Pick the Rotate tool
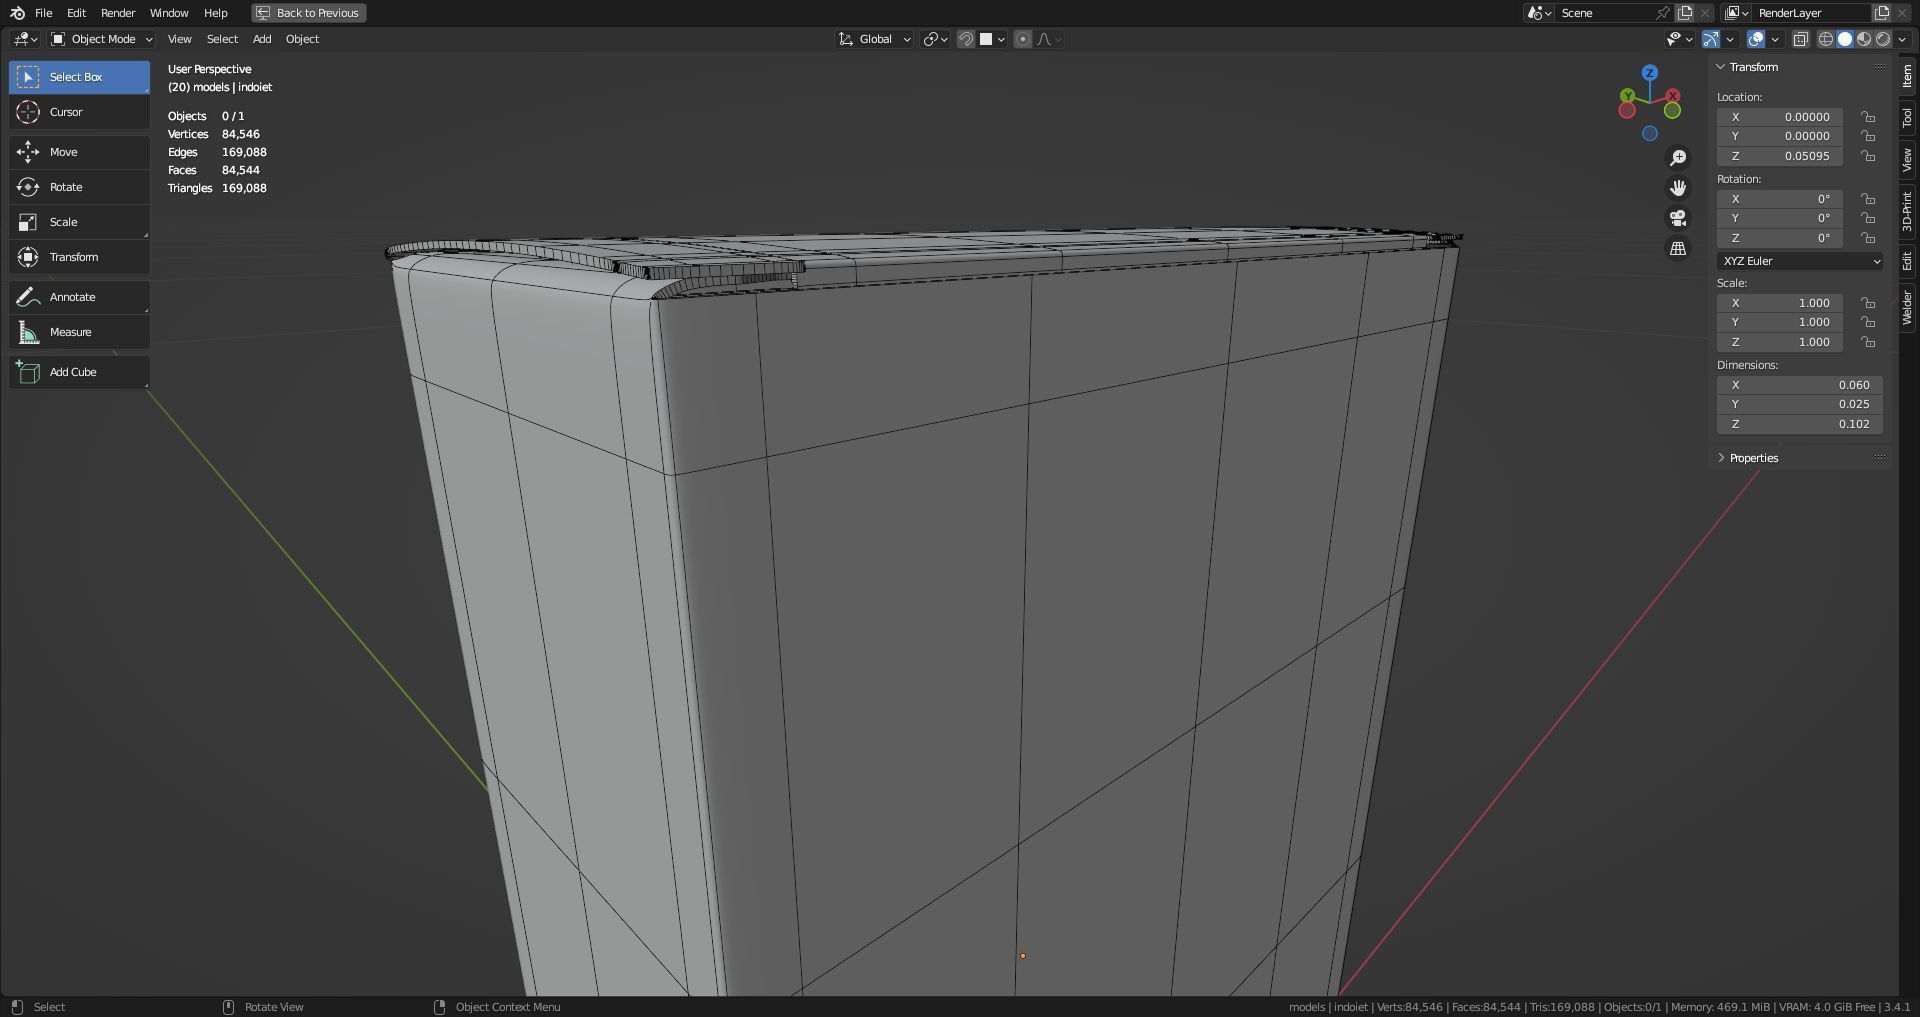1920x1017 pixels. [79, 187]
